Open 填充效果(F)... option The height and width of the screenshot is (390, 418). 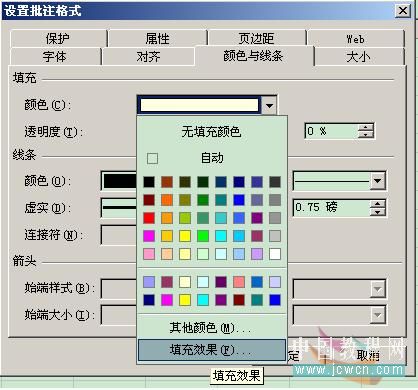coord(211,350)
